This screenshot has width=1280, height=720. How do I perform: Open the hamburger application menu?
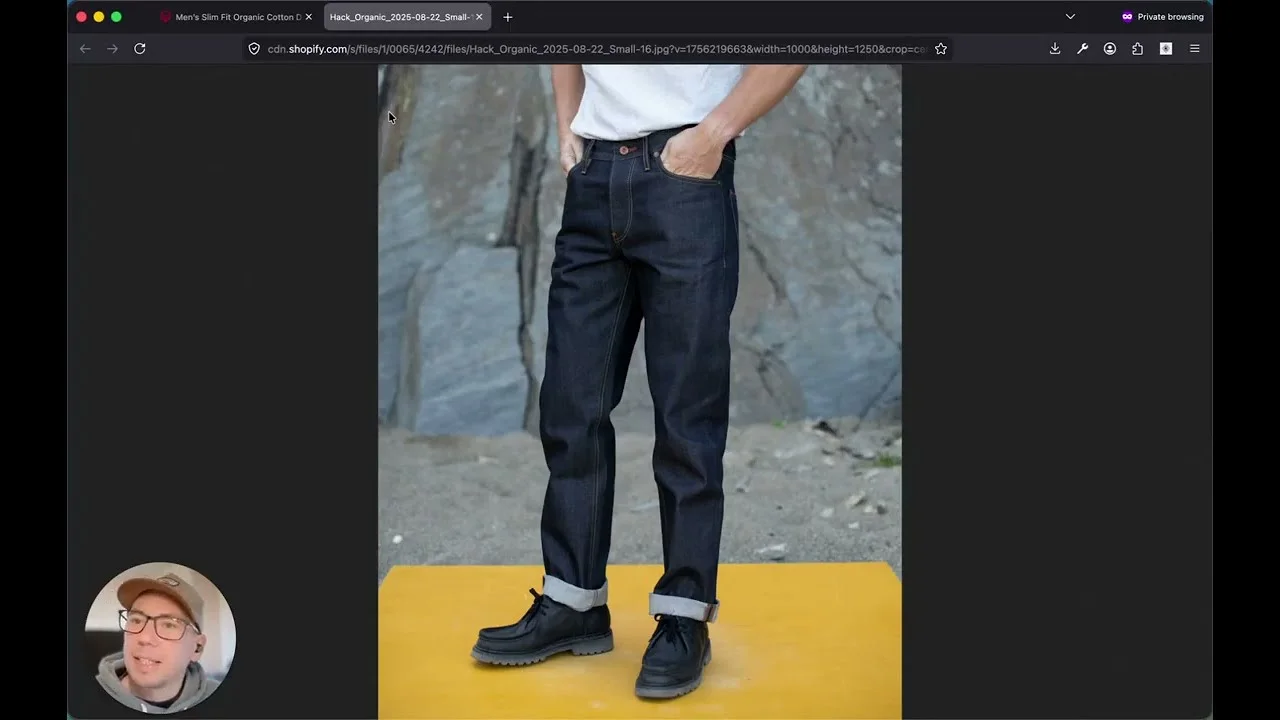[1194, 49]
